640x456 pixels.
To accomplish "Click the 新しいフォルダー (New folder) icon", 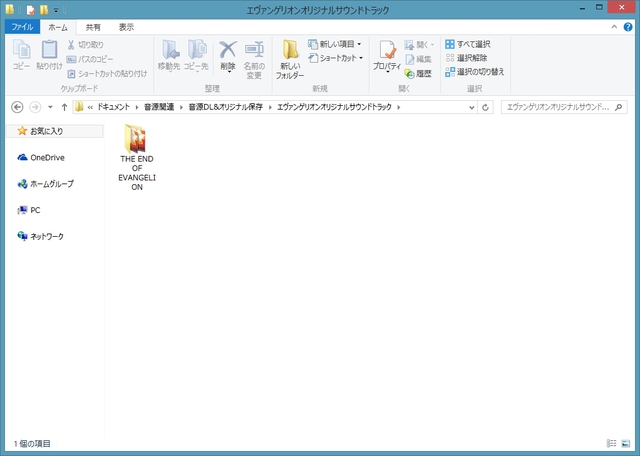I will (290, 60).
